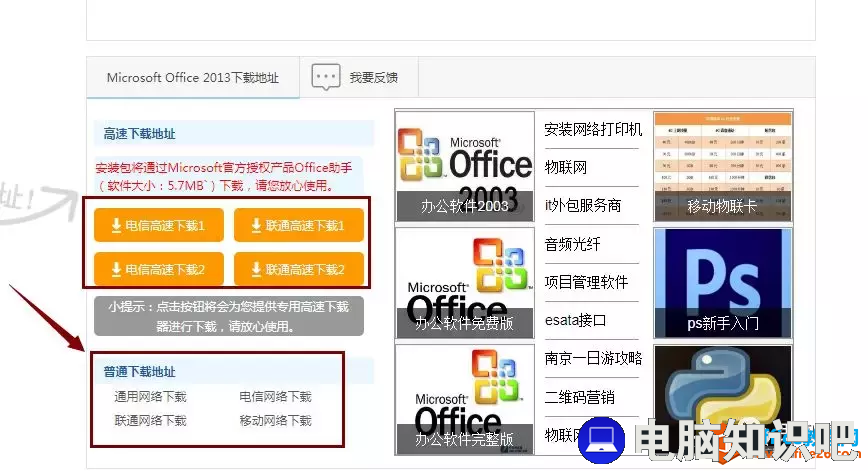Click the 音频光纤 link
This screenshot has height=471, width=868.
click(x=572, y=244)
